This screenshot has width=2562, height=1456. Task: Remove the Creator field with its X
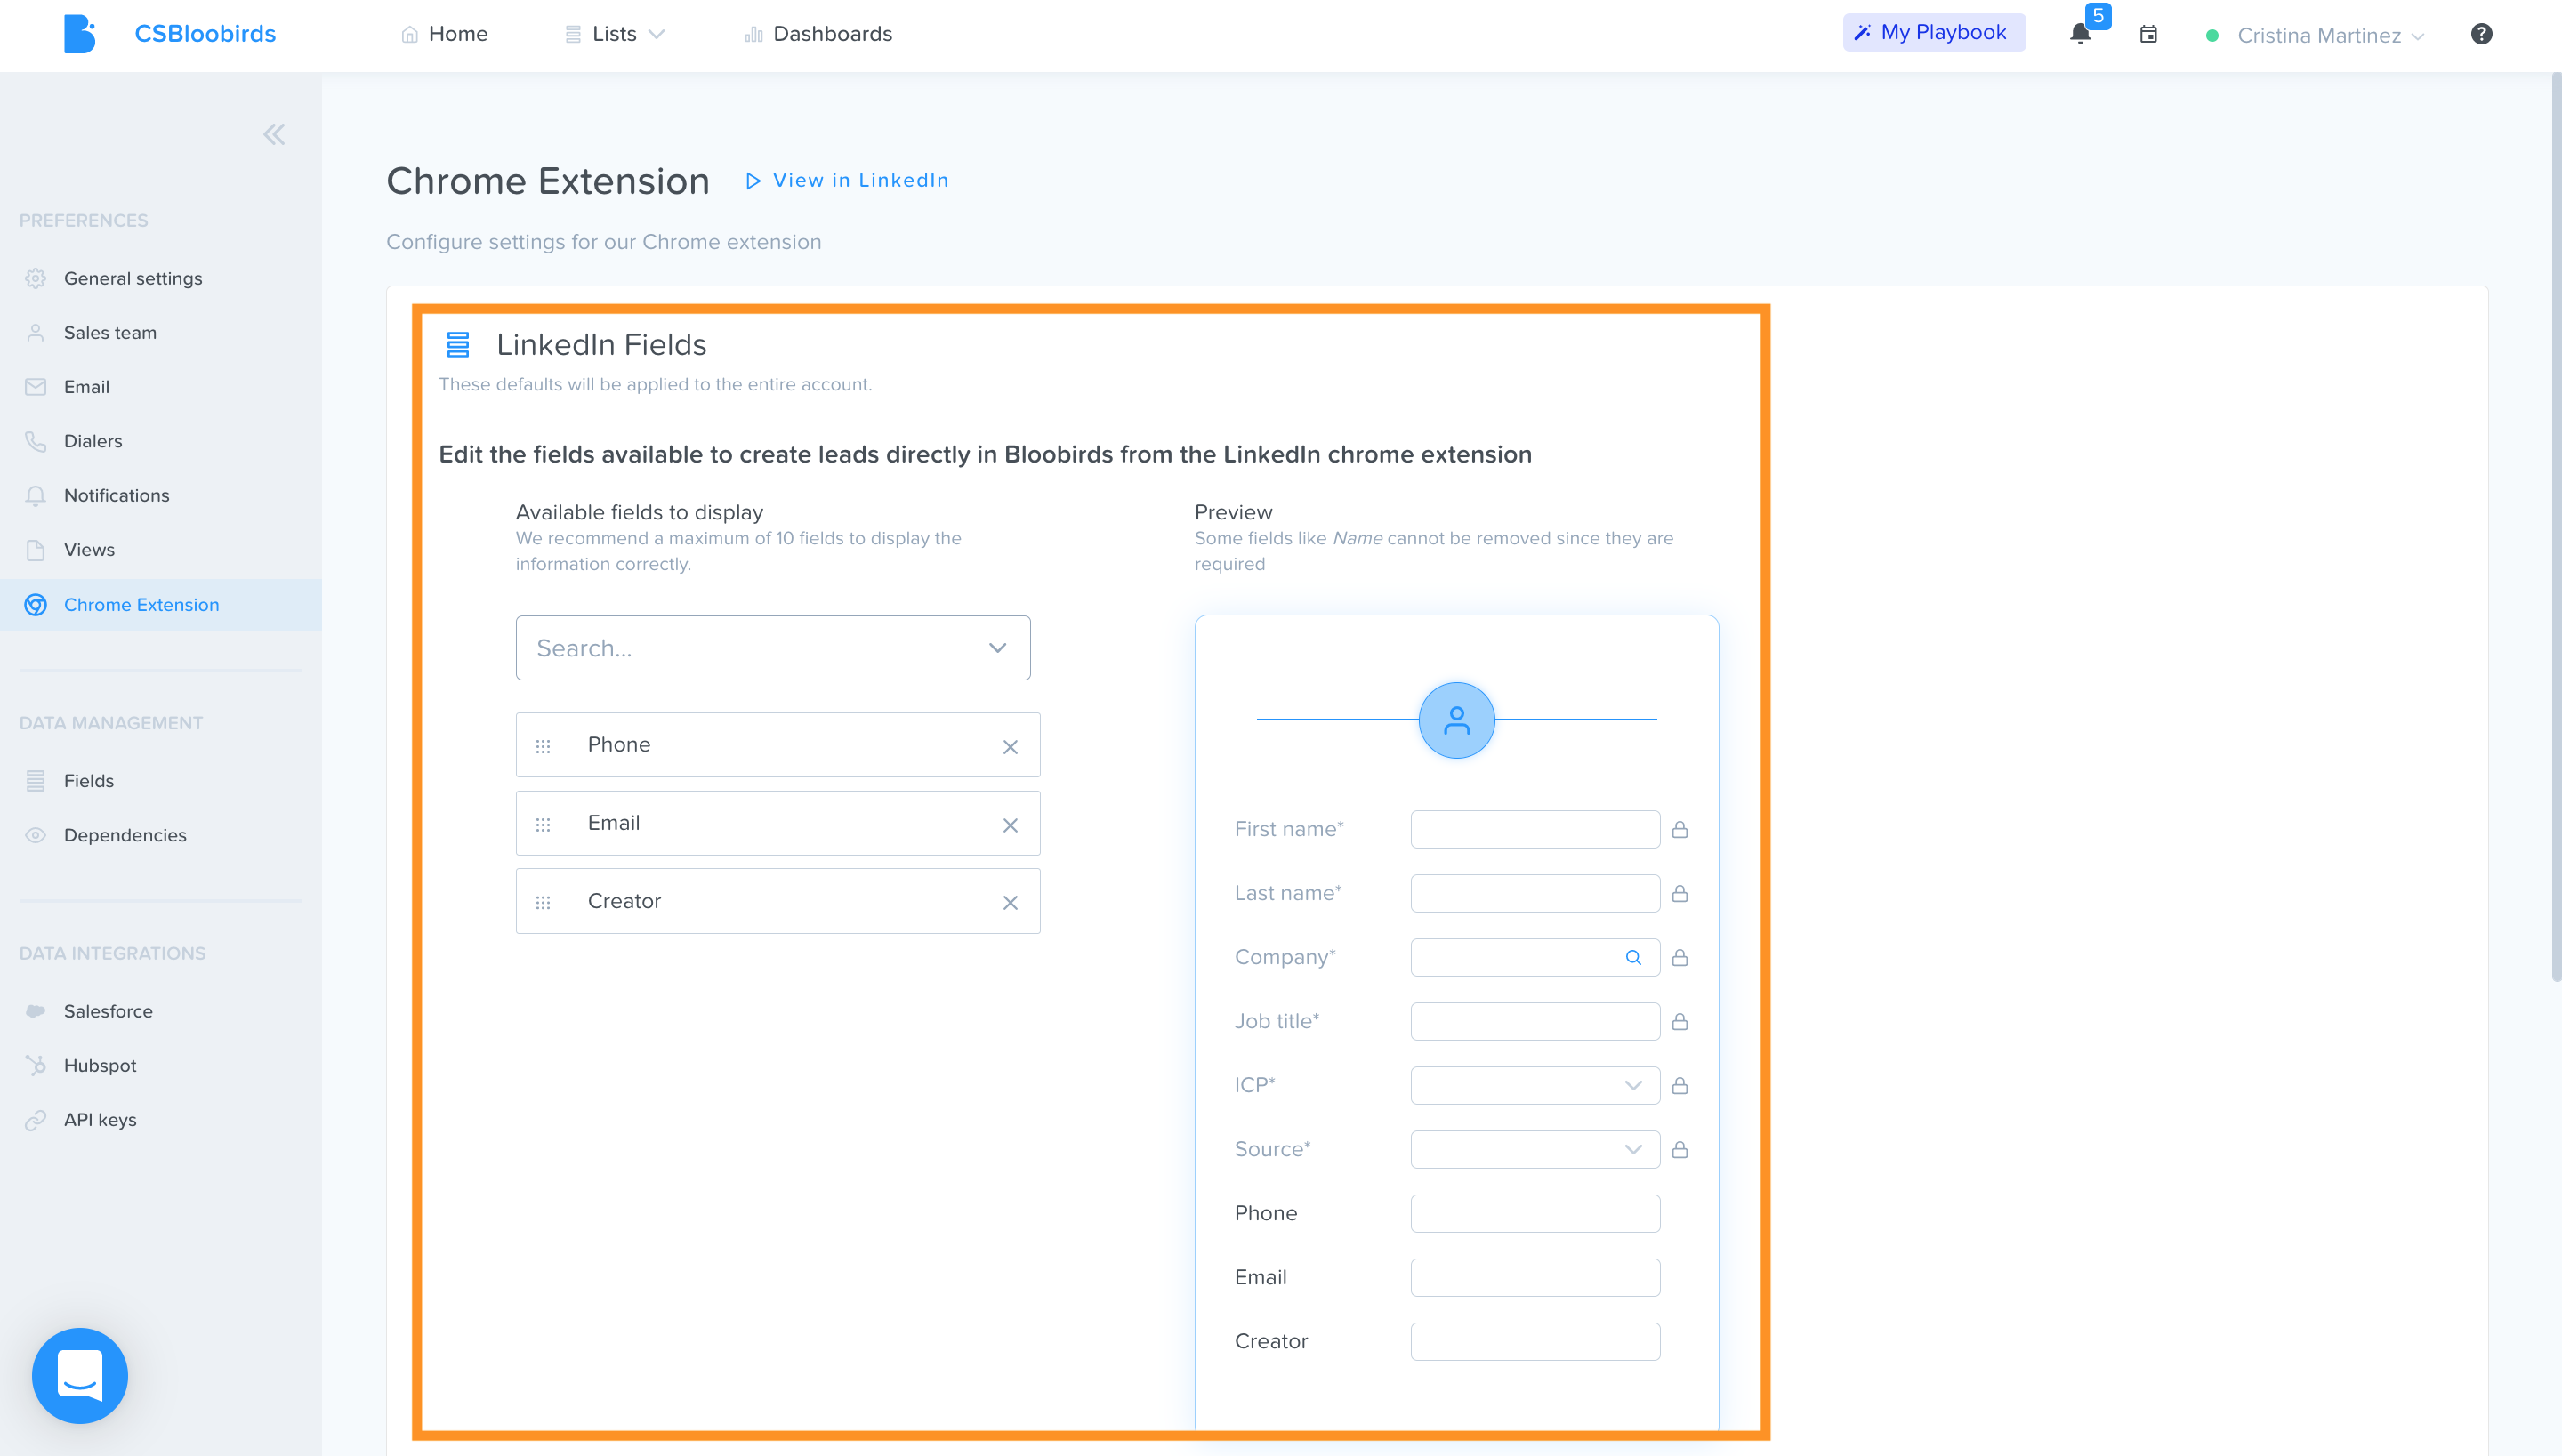[x=1010, y=903]
